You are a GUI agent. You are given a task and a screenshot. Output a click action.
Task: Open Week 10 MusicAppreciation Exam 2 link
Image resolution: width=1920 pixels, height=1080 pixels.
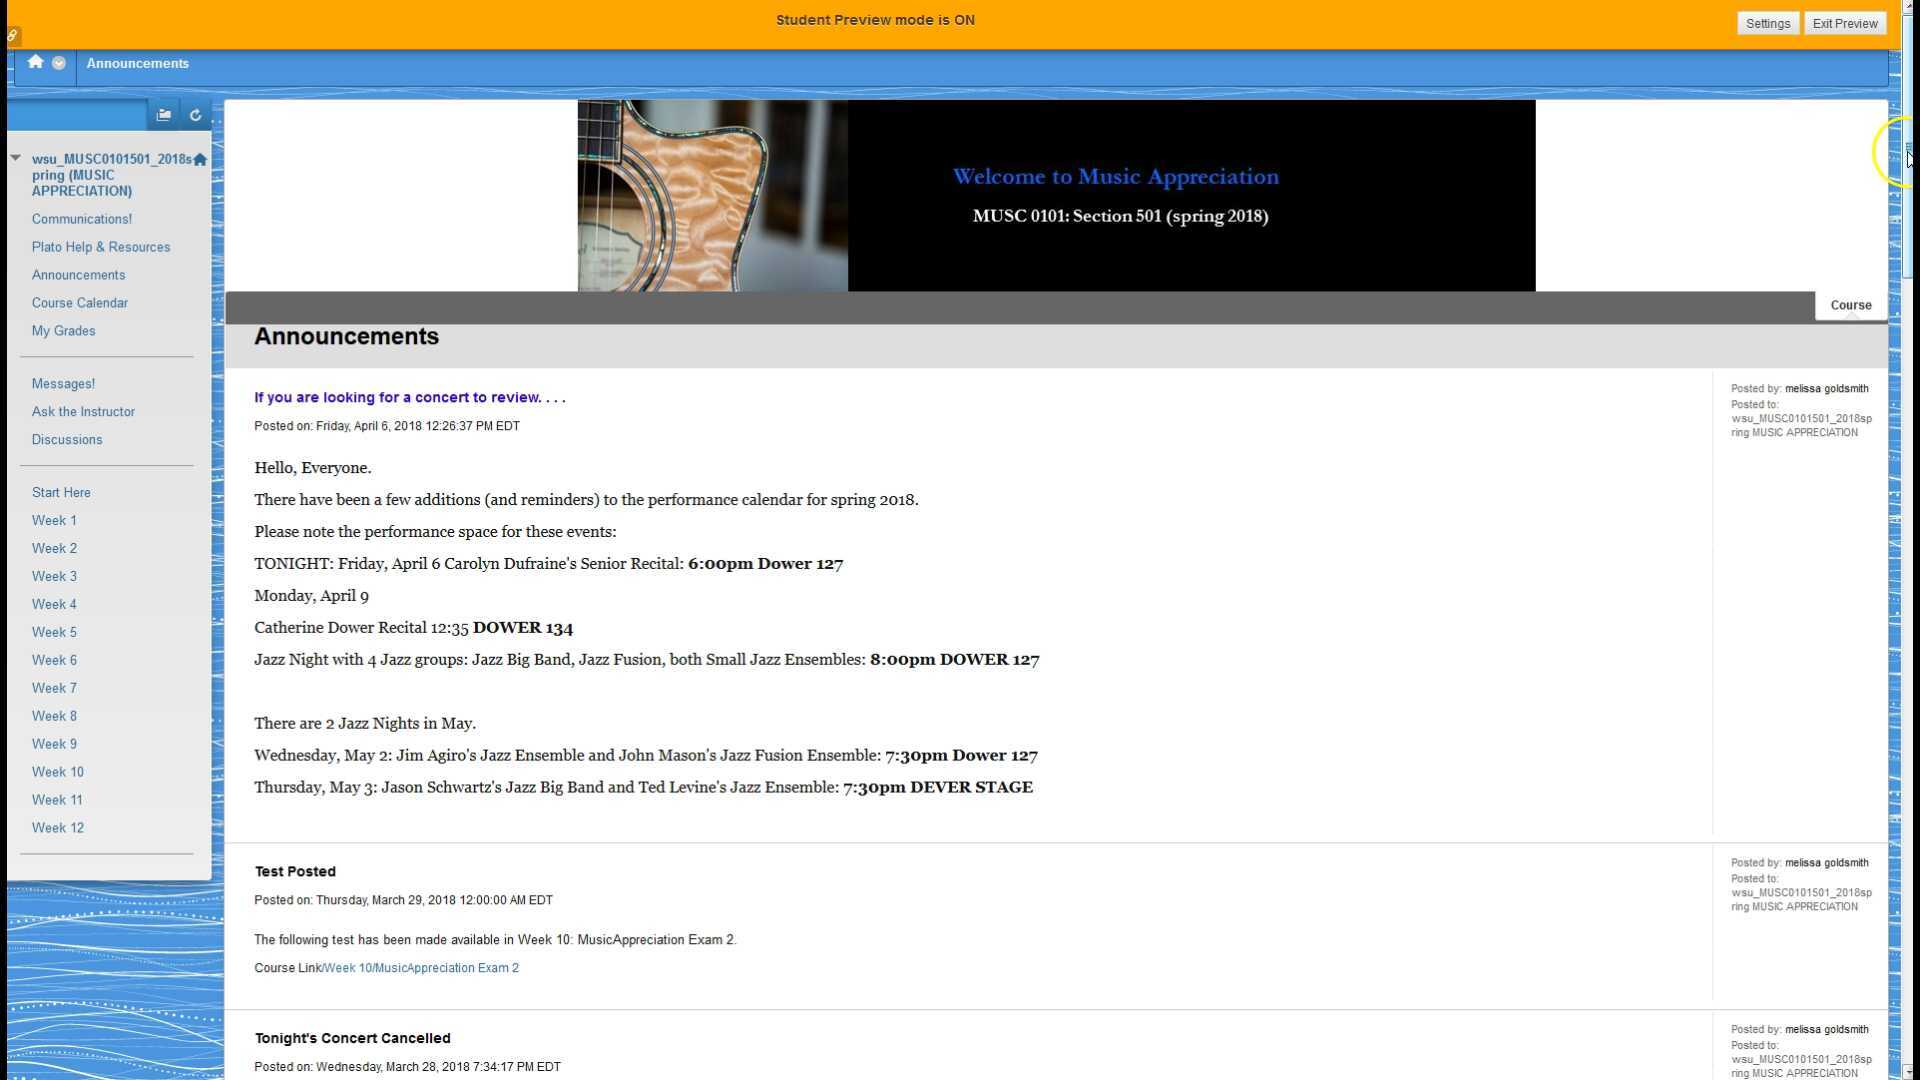tap(420, 968)
